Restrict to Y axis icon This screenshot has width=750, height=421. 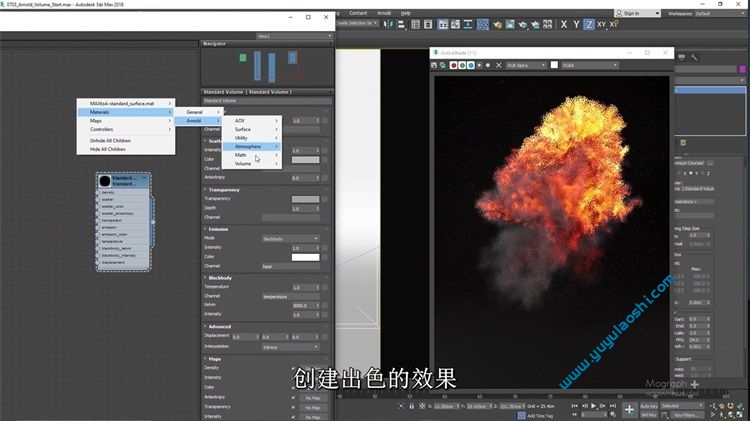tap(576, 24)
